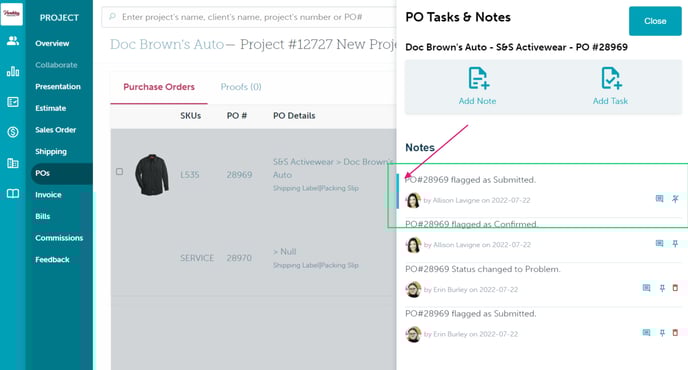Image resolution: width=688 pixels, height=370 pixels.
Task: Click the black shirt product thumbnail
Action: tap(152, 174)
